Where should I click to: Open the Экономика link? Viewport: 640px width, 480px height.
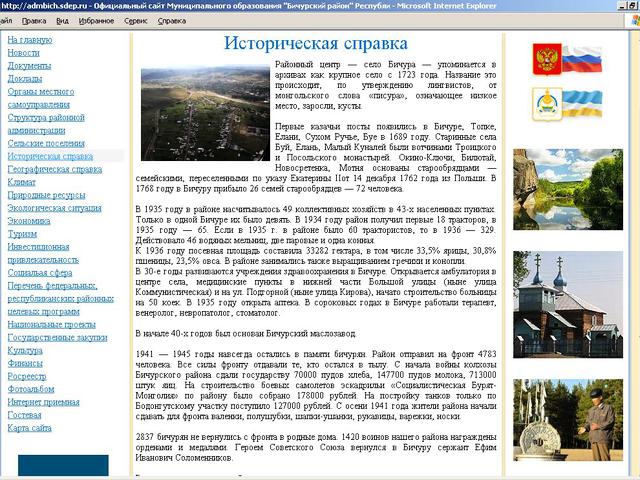(x=29, y=221)
